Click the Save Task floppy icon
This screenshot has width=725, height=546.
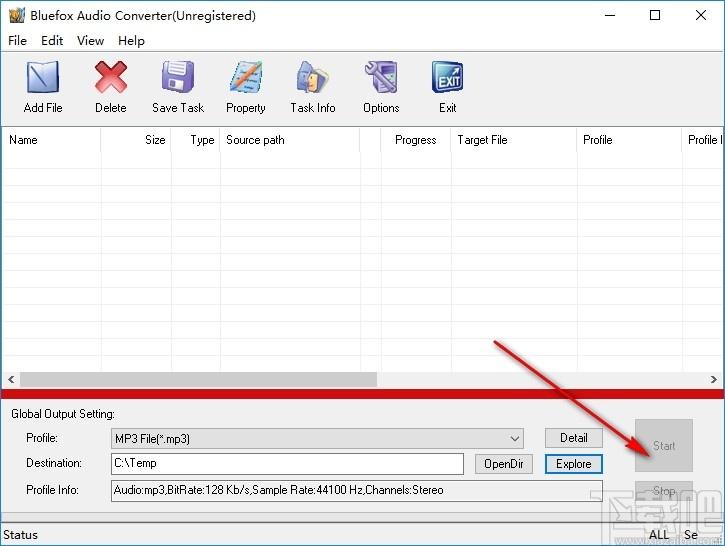[x=178, y=77]
